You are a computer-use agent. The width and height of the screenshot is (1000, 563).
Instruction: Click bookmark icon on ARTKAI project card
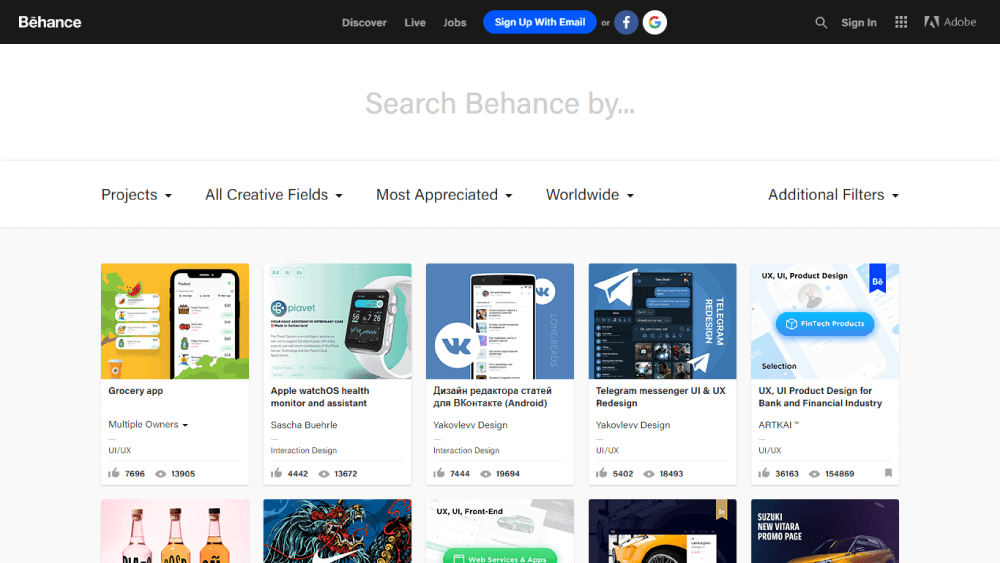pos(888,473)
